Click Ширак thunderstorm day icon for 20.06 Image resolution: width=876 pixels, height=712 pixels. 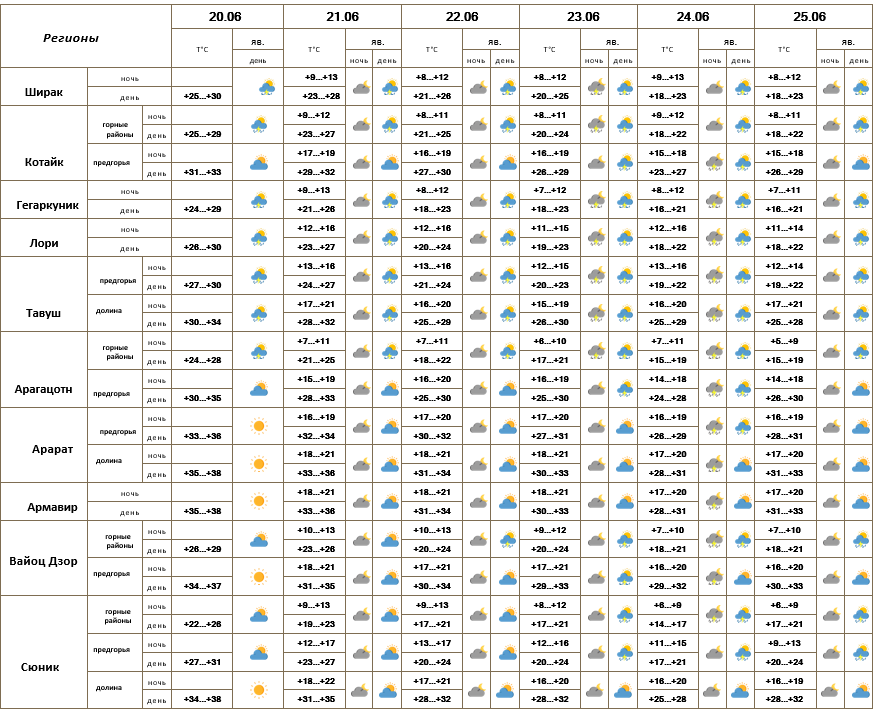click(267, 87)
